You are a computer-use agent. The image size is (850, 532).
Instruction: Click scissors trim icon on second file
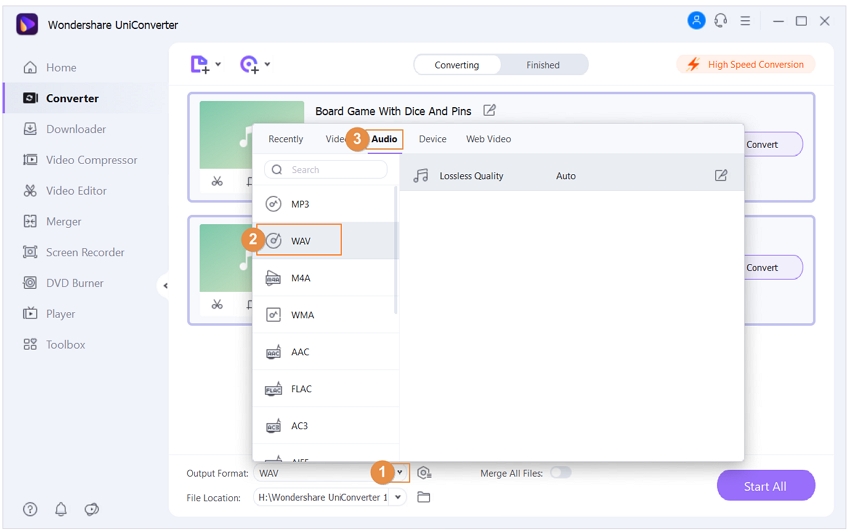click(217, 304)
